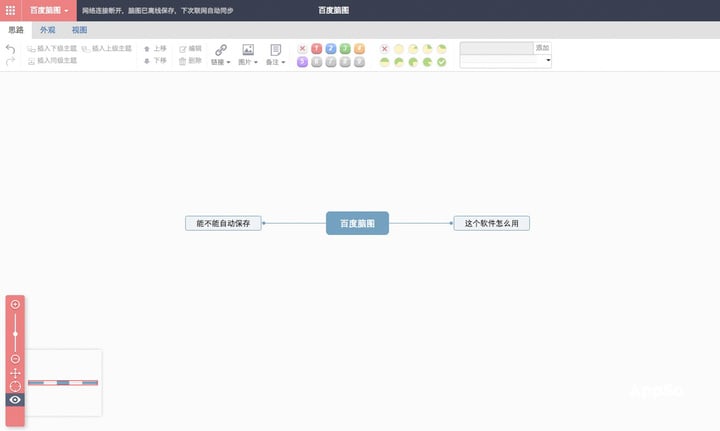This screenshot has height=431, width=720.
Task: Select the central 百度脑图 node
Action: pos(357,223)
